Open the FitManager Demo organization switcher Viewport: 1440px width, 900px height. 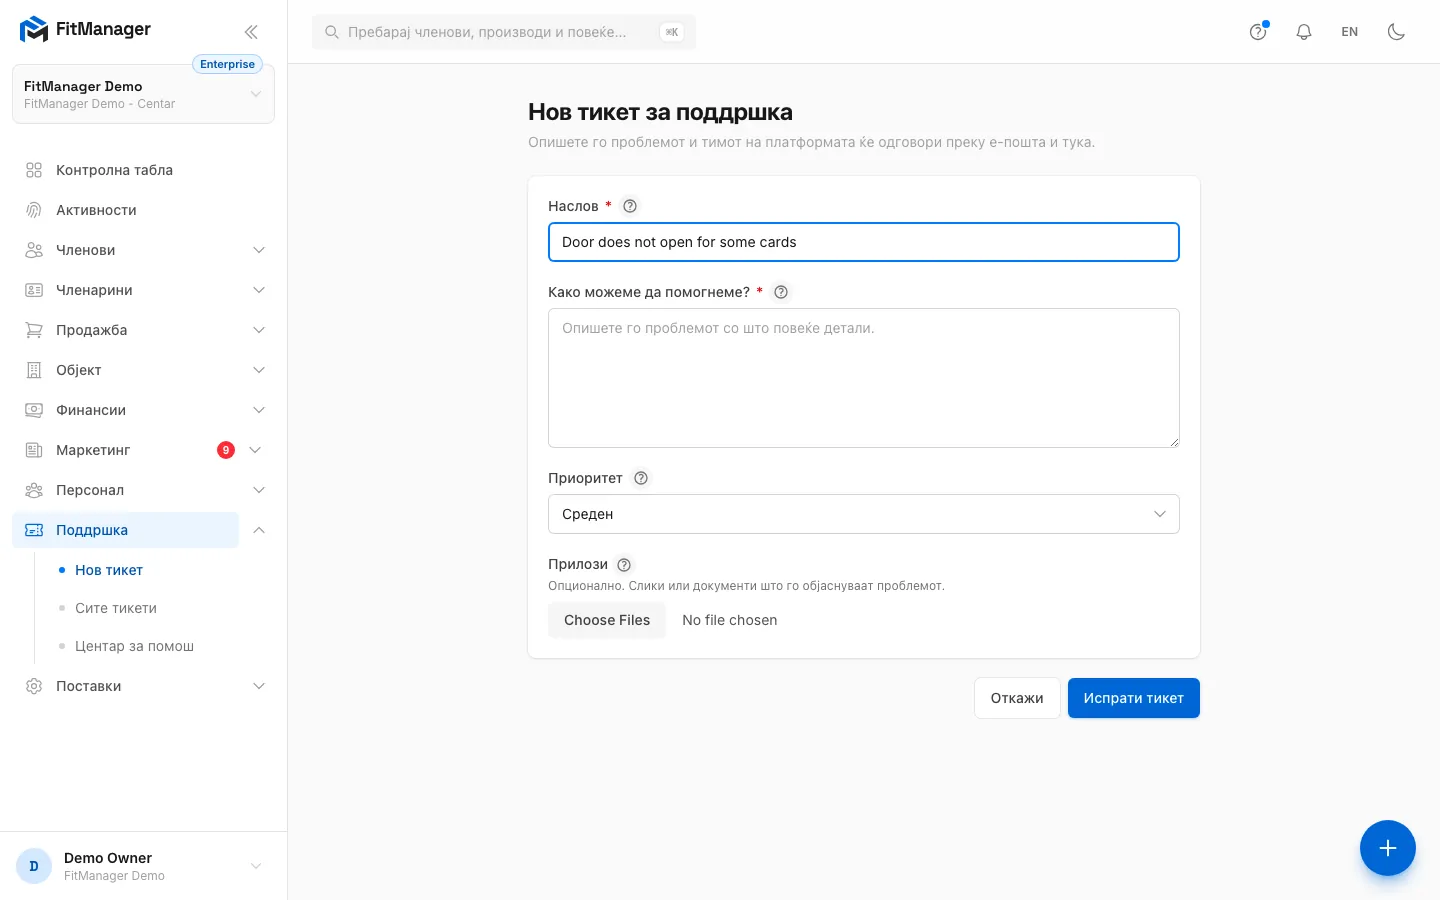pos(143,94)
